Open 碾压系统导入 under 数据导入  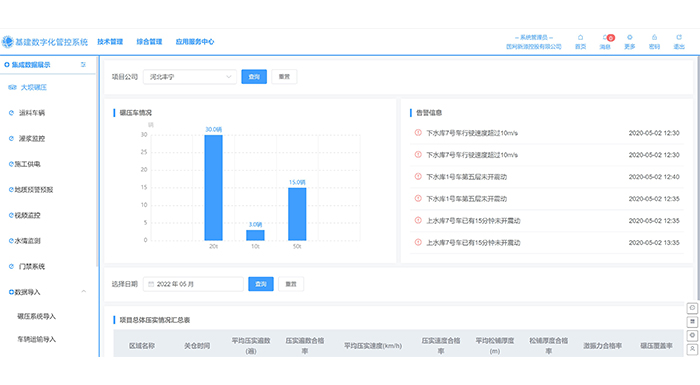[37, 316]
